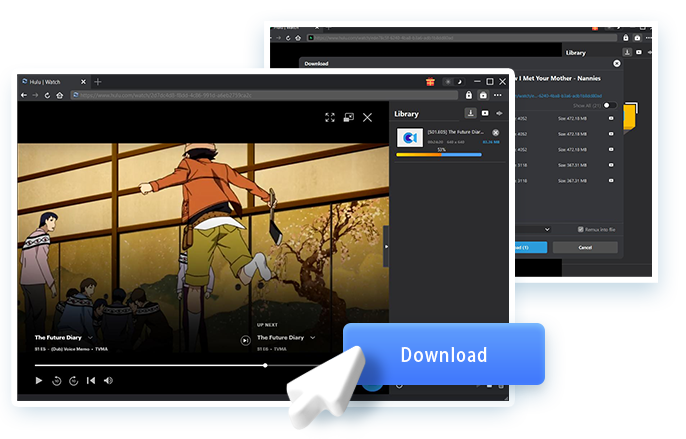The image size is (686, 439).
Task: Restart episode from the beginning
Action: click(91, 380)
